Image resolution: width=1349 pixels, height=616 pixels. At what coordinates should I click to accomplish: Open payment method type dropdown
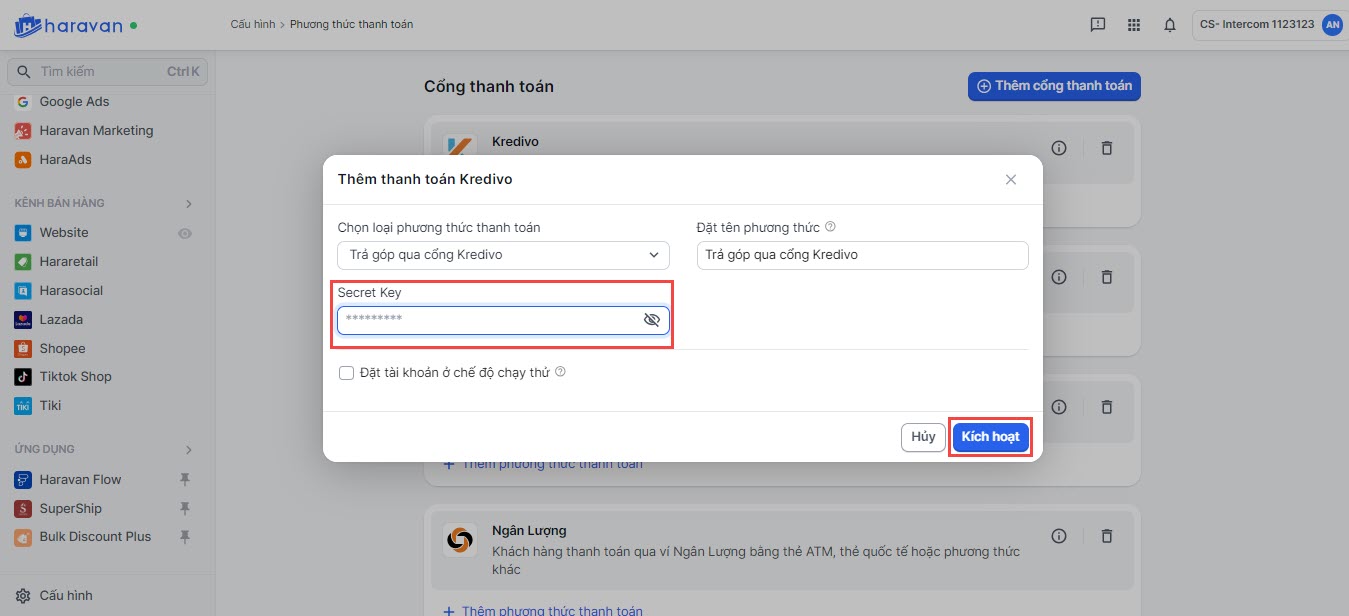click(x=503, y=255)
